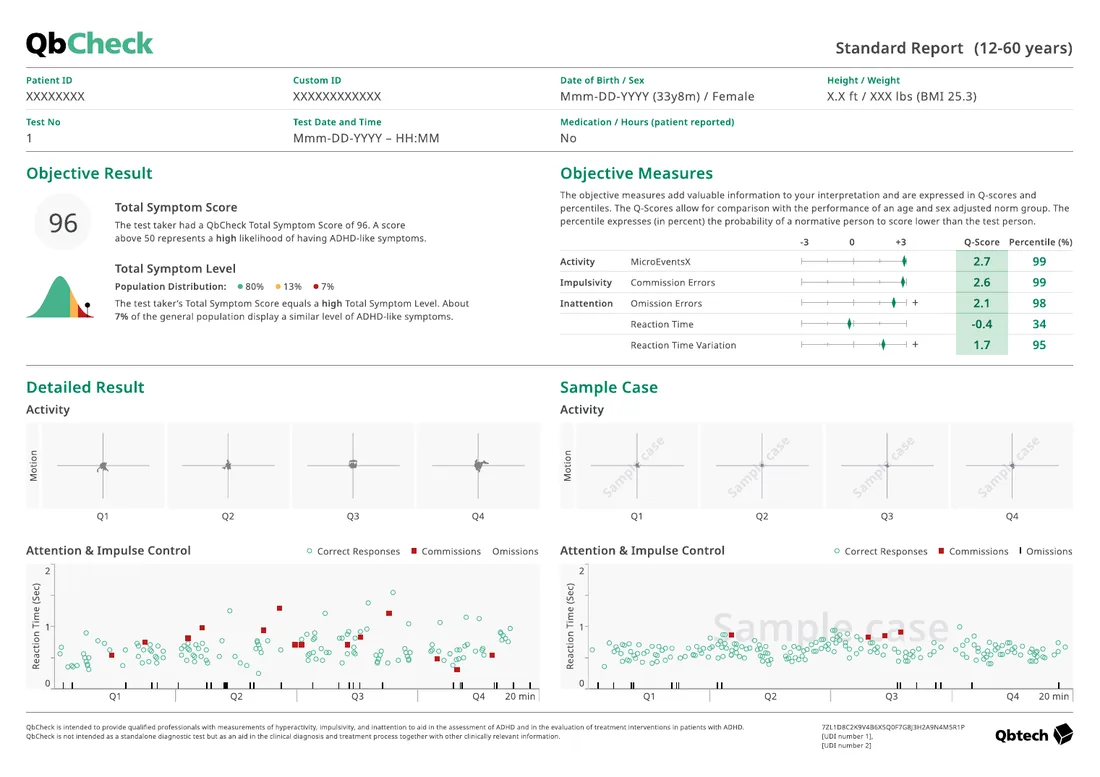Screen dimensions: 1100x777
Task: Click the Test Date and Time value
Action: (x=366, y=138)
